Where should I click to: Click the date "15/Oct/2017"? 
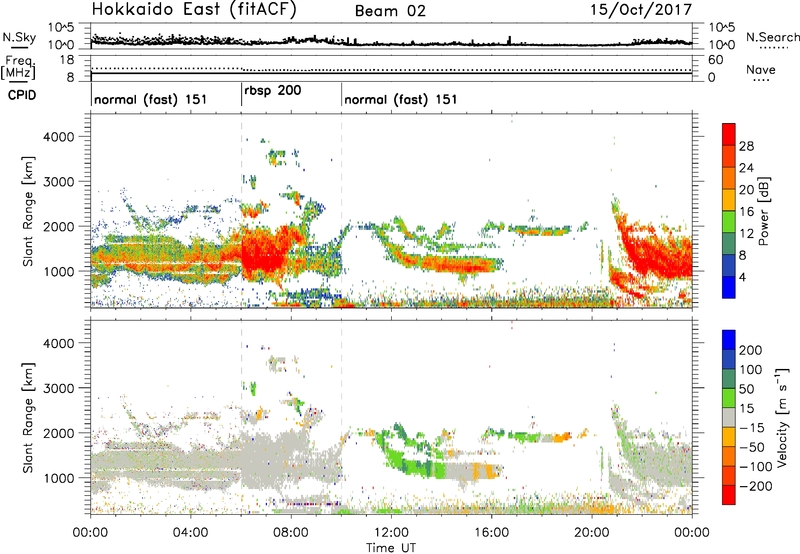click(641, 10)
